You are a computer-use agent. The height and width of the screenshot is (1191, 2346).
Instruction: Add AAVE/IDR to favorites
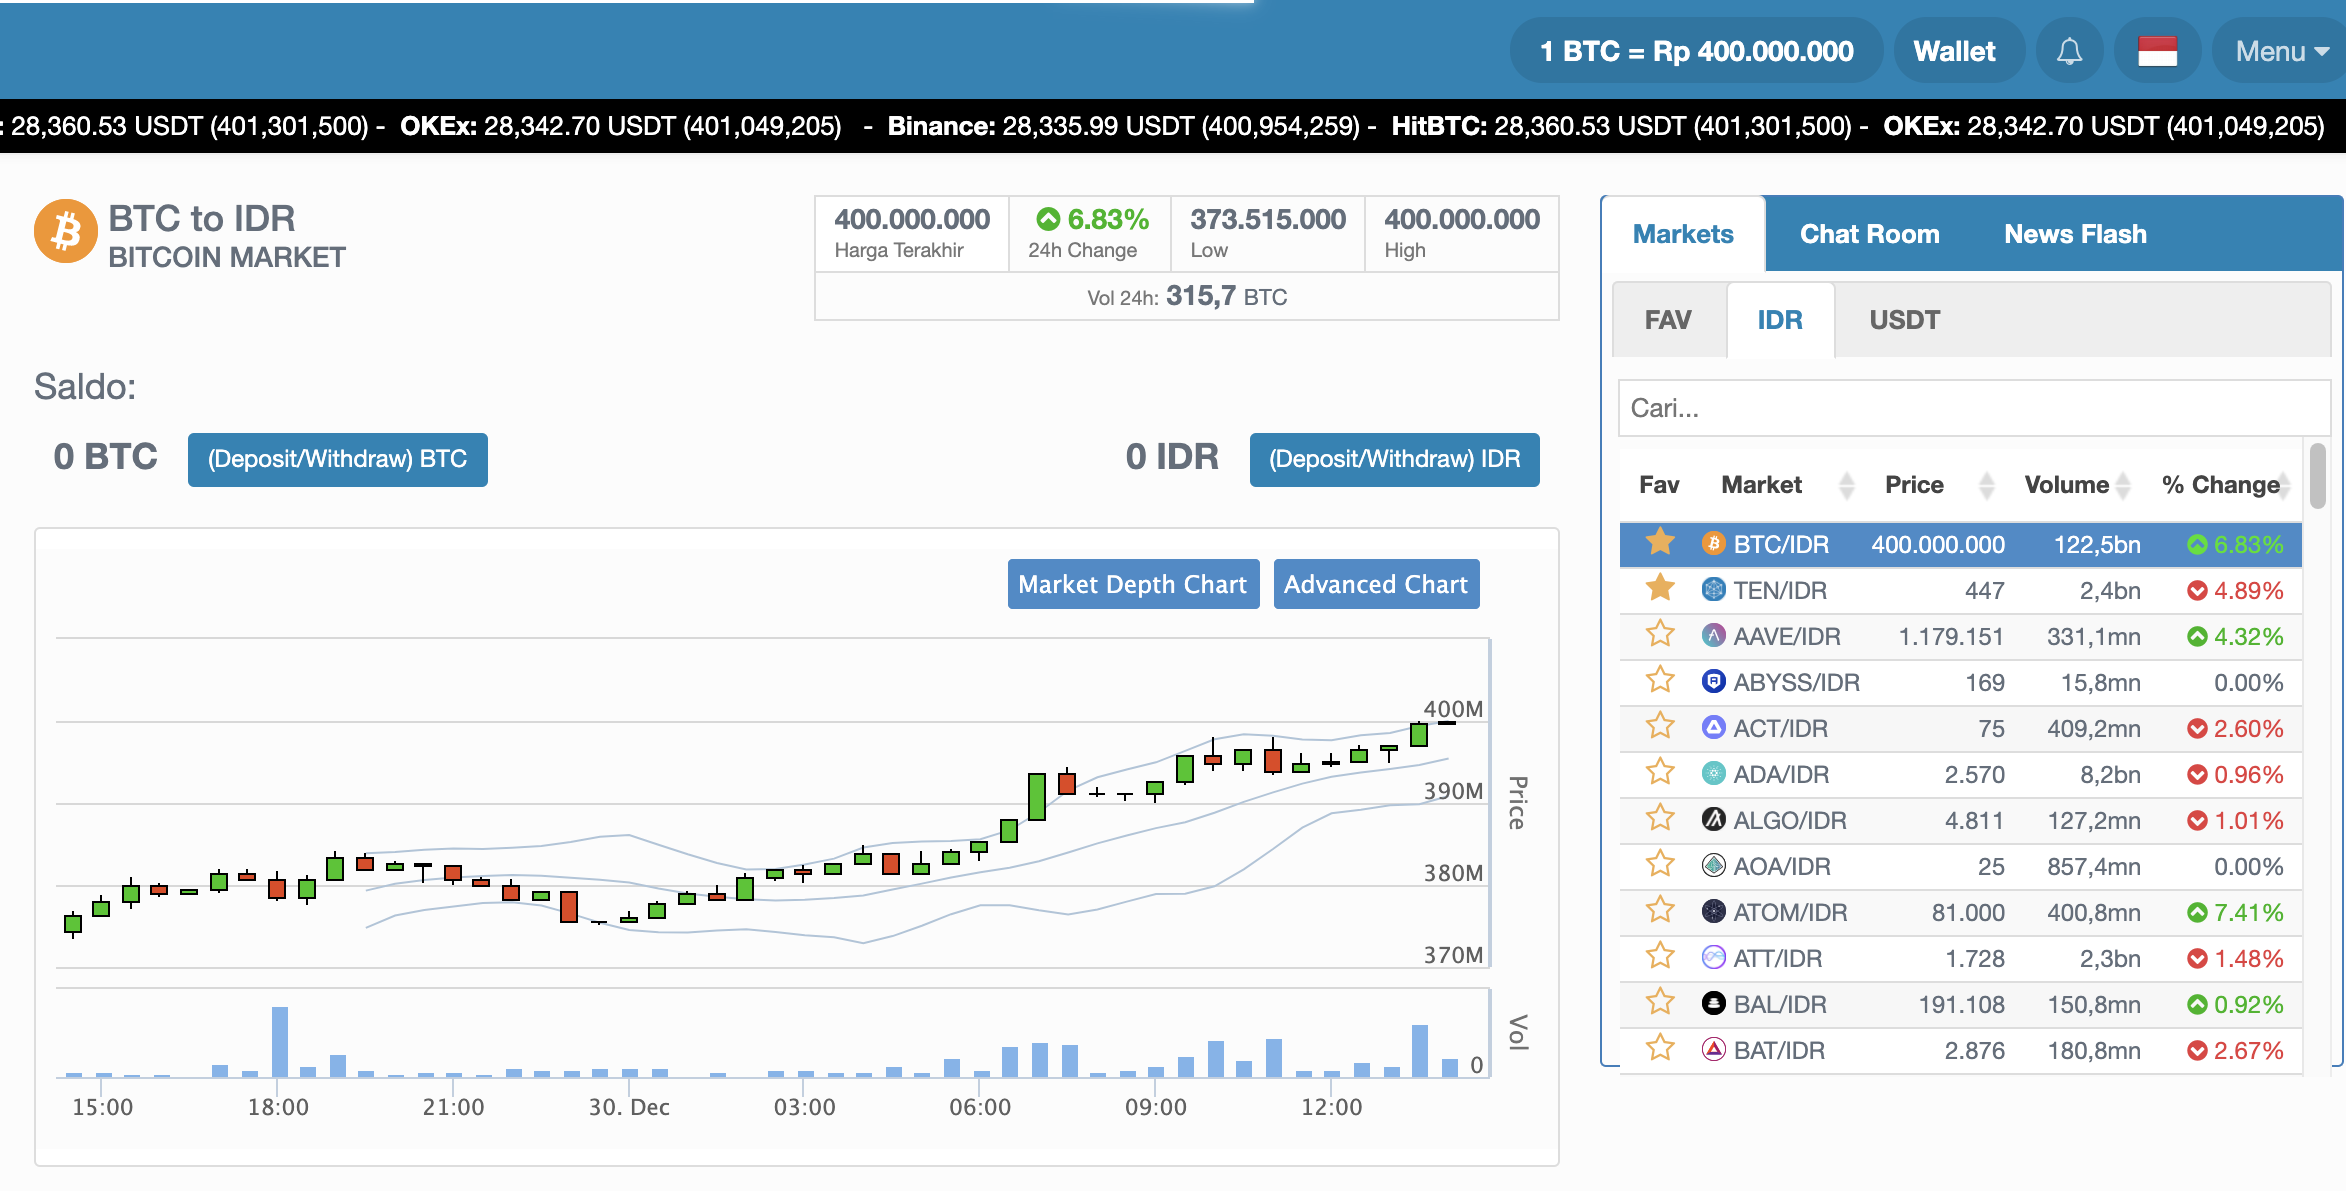[1660, 635]
